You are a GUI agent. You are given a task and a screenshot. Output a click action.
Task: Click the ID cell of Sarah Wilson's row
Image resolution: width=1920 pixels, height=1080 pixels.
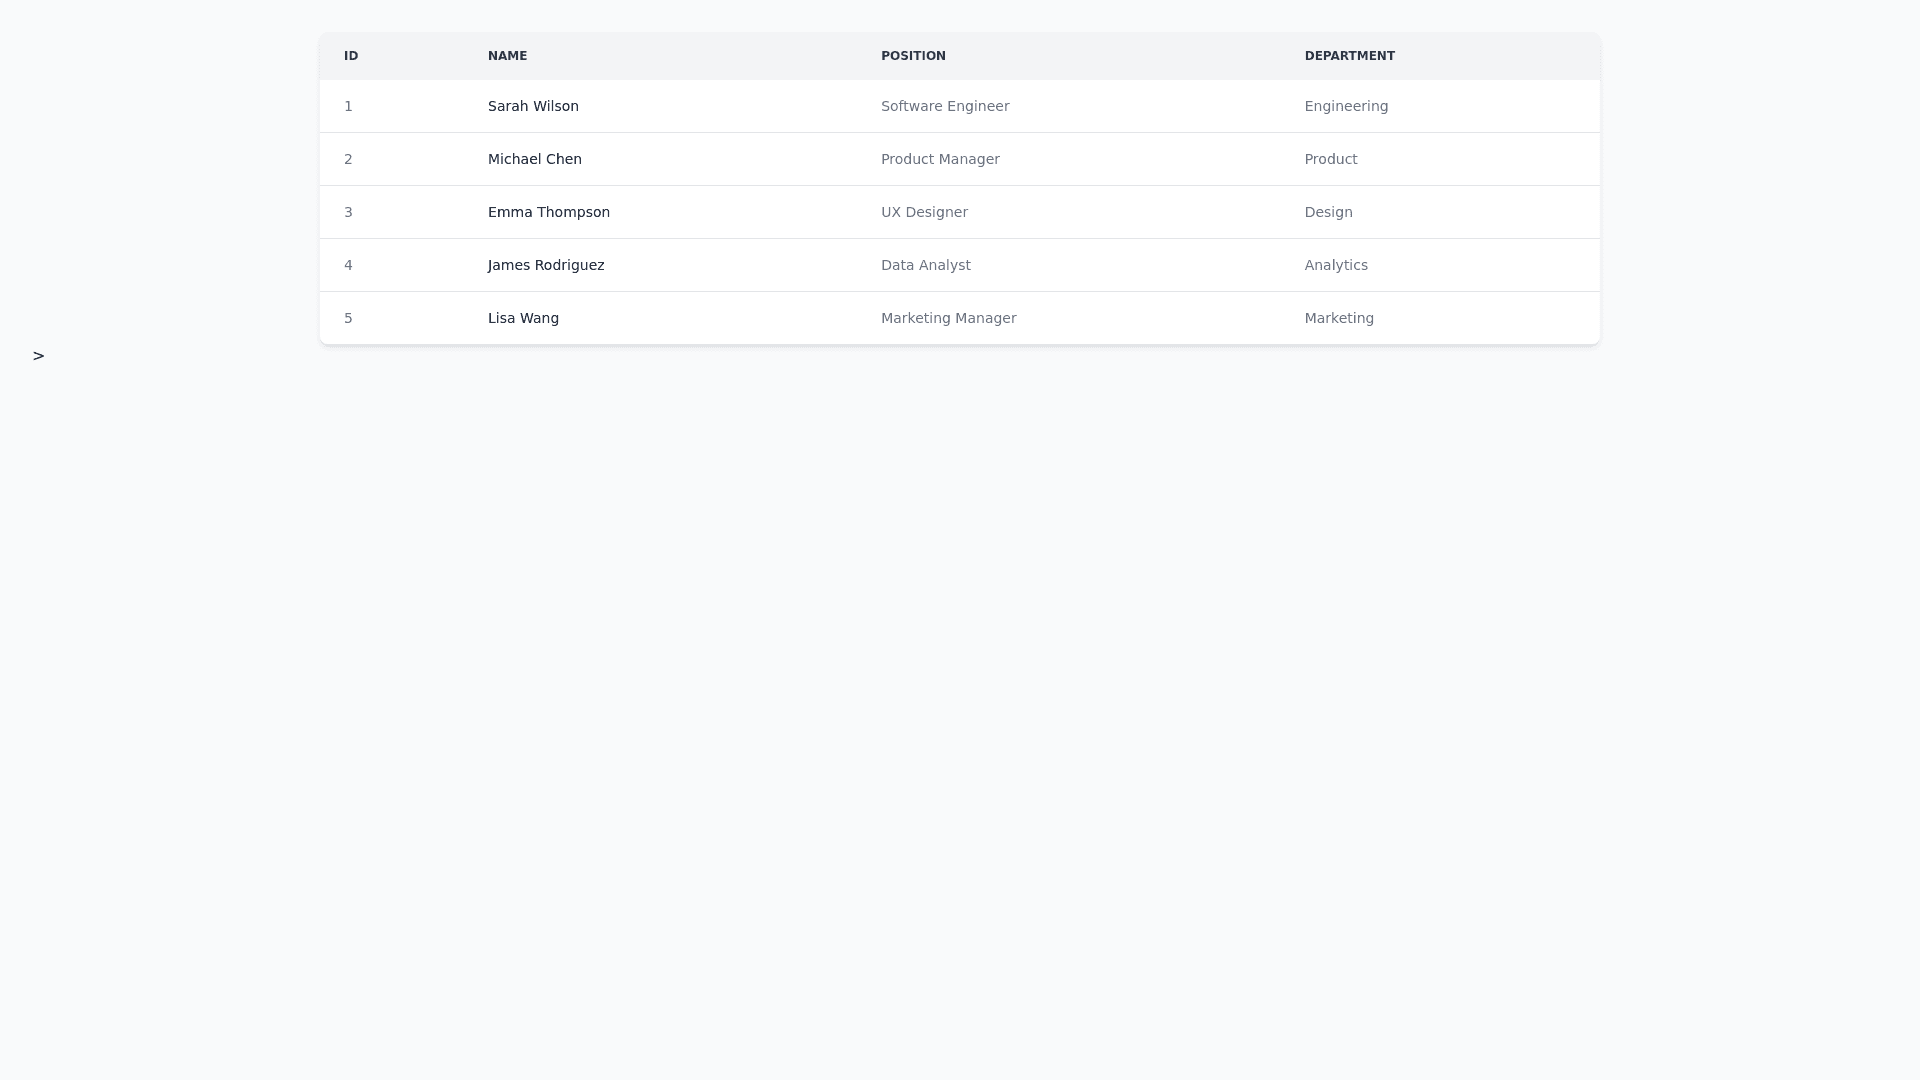pyautogui.click(x=348, y=106)
